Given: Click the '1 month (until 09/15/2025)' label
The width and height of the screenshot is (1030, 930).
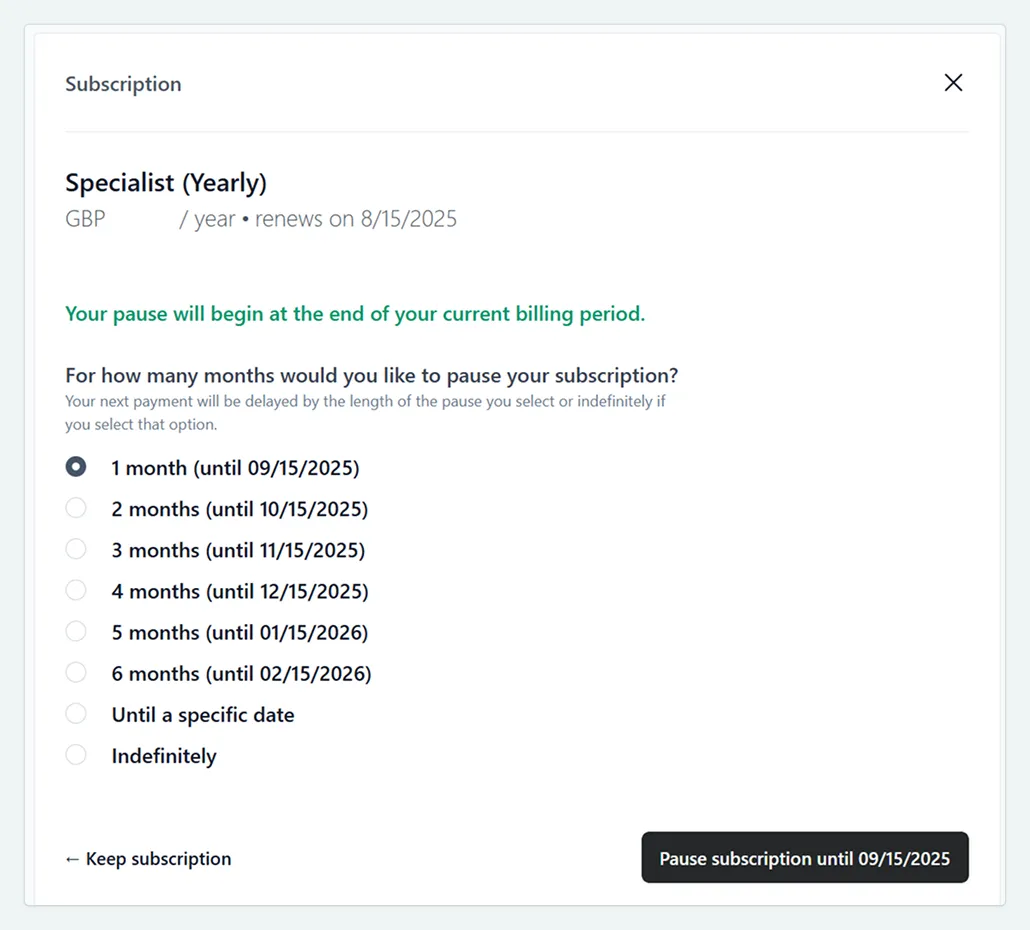Looking at the screenshot, I should click(x=236, y=467).
